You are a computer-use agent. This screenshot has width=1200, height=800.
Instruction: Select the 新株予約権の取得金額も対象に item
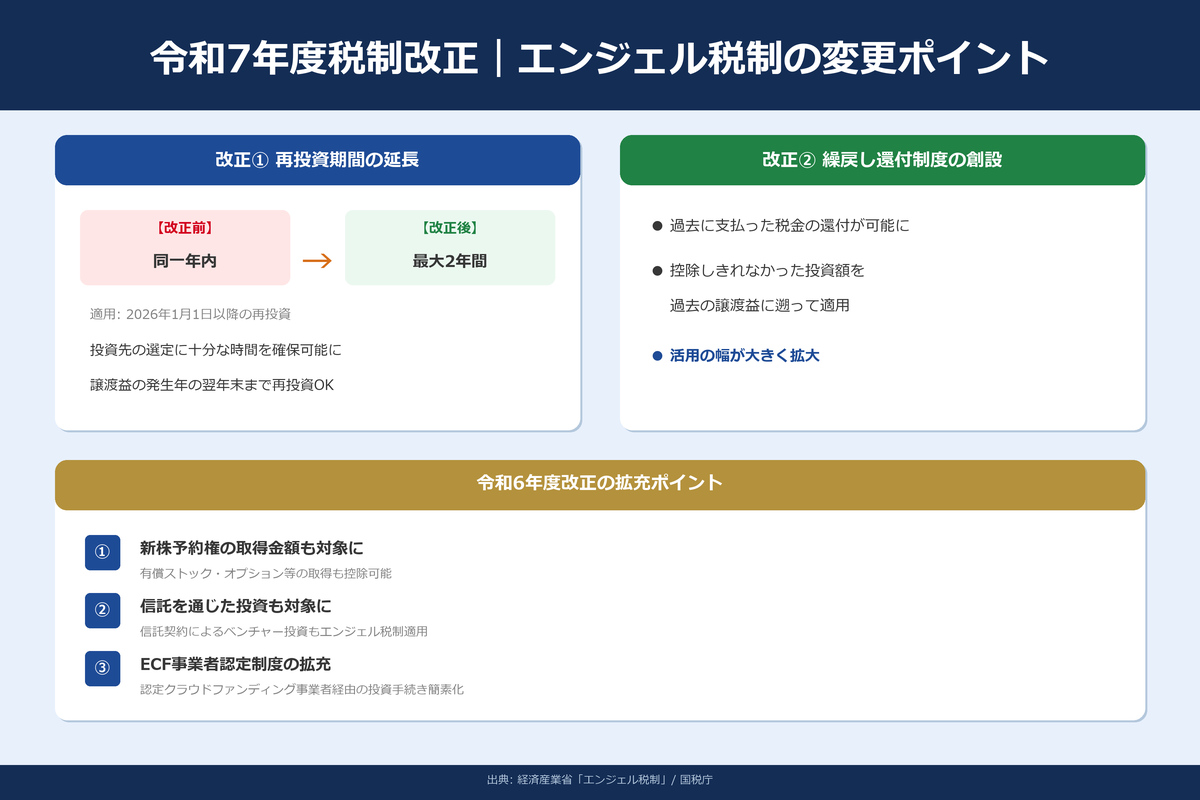point(253,547)
